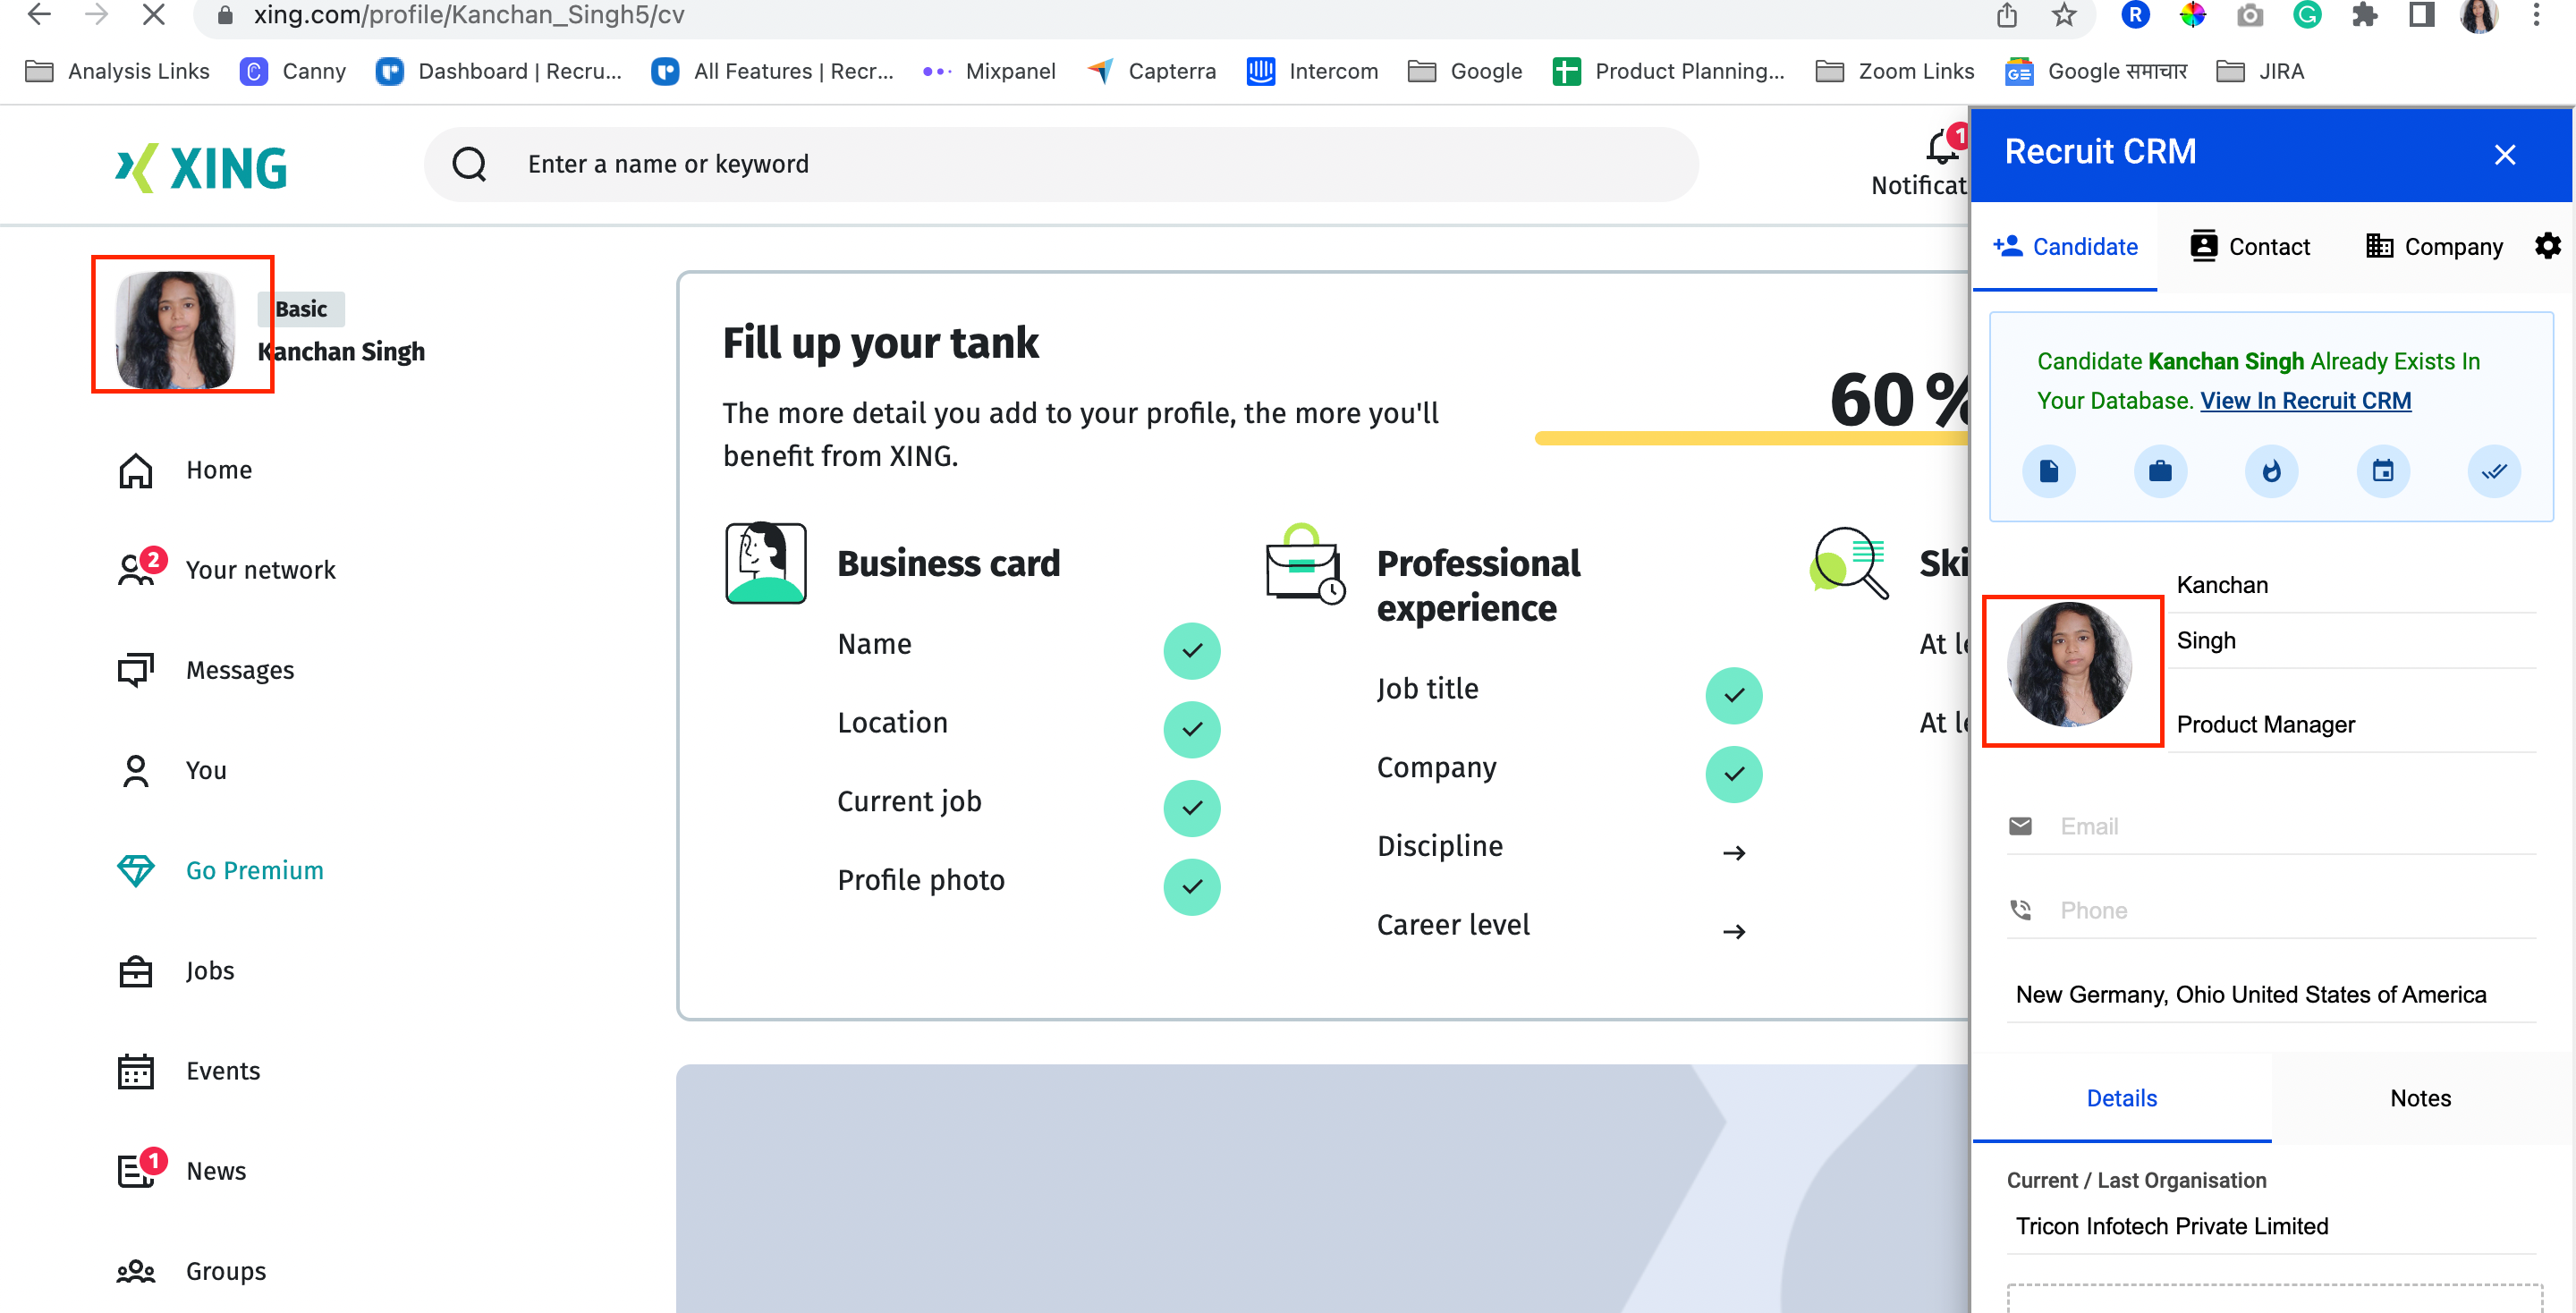The width and height of the screenshot is (2576, 1313).
Task: Open News in sidebar
Action: pos(182,1170)
